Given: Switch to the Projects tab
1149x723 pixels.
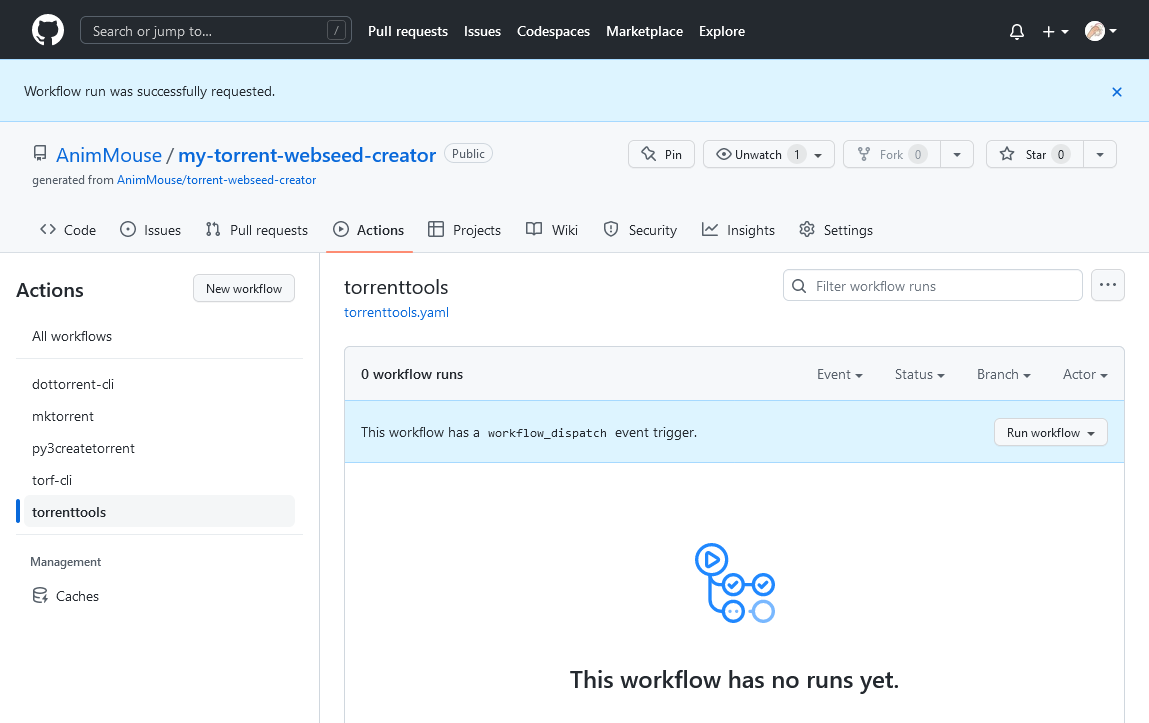Looking at the screenshot, I should 465,230.
